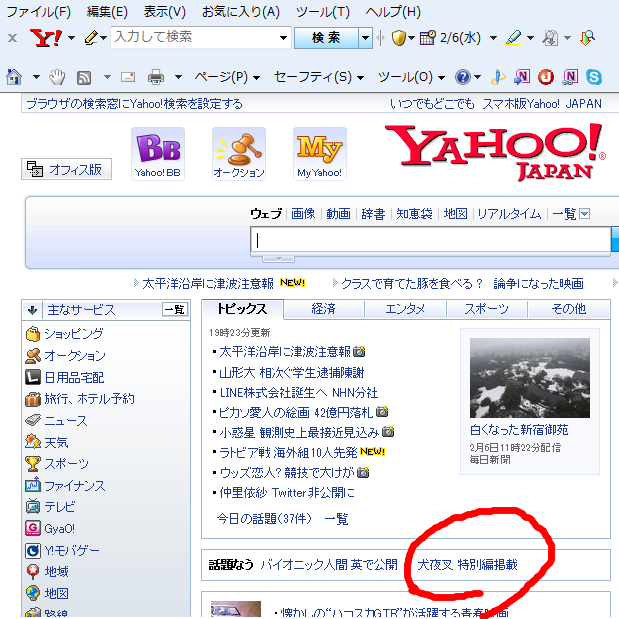Switch to the スポーツ news tab
This screenshot has width=619, height=619.
click(x=487, y=309)
